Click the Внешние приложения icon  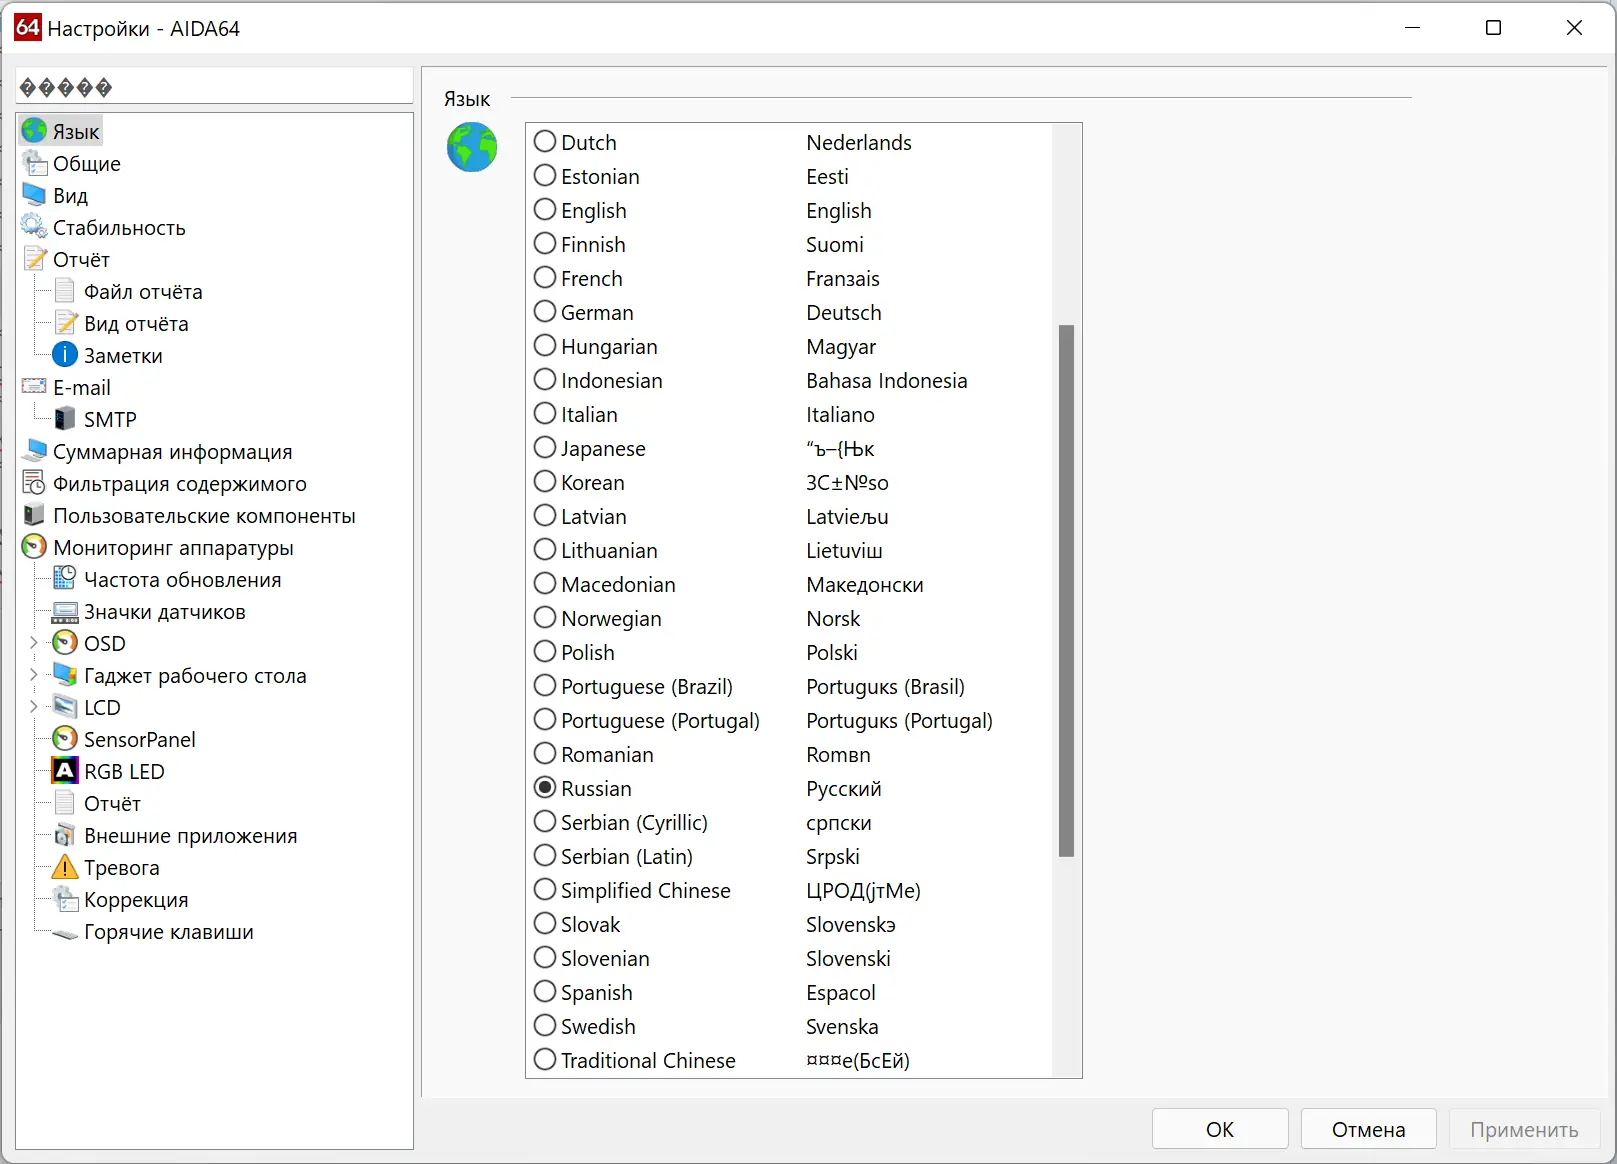[65, 835]
